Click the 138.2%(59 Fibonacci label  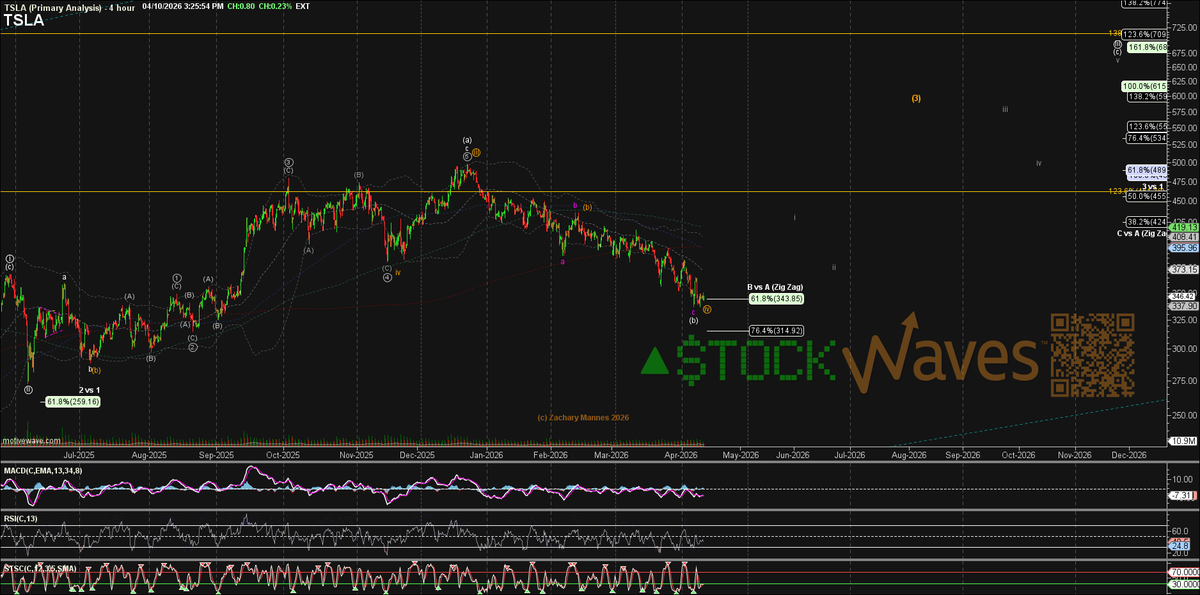1146,97
